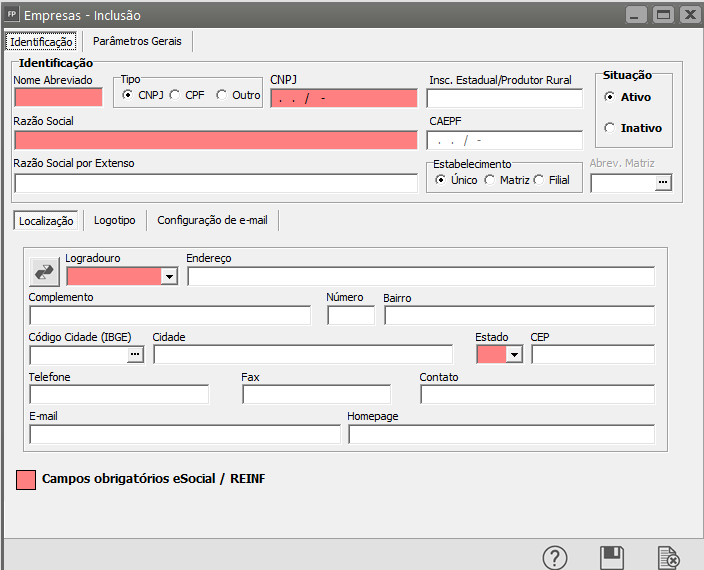Click the FP application icon in title bar
Viewport: 704px width, 570px height.
tap(12, 15)
